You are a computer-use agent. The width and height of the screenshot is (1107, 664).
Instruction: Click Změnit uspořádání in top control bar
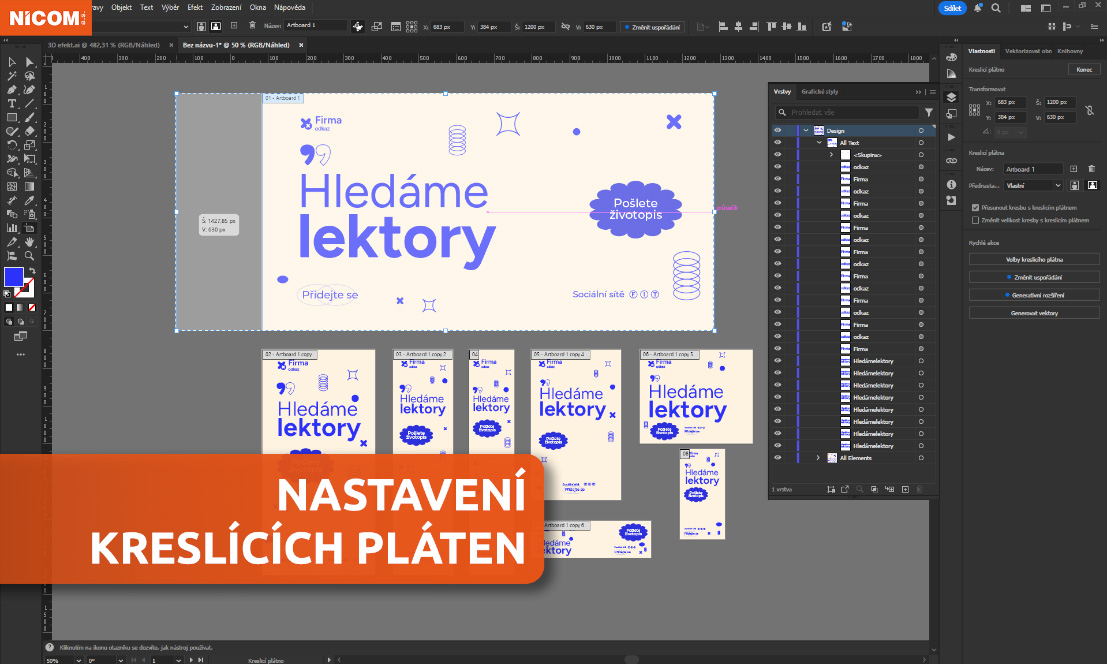652,27
